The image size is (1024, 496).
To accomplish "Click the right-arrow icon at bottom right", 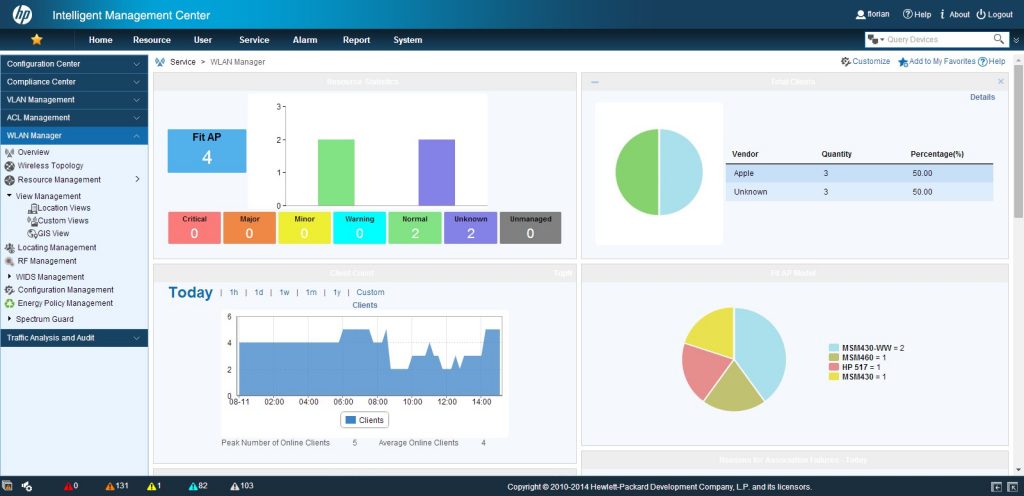I will [x=1014, y=487].
